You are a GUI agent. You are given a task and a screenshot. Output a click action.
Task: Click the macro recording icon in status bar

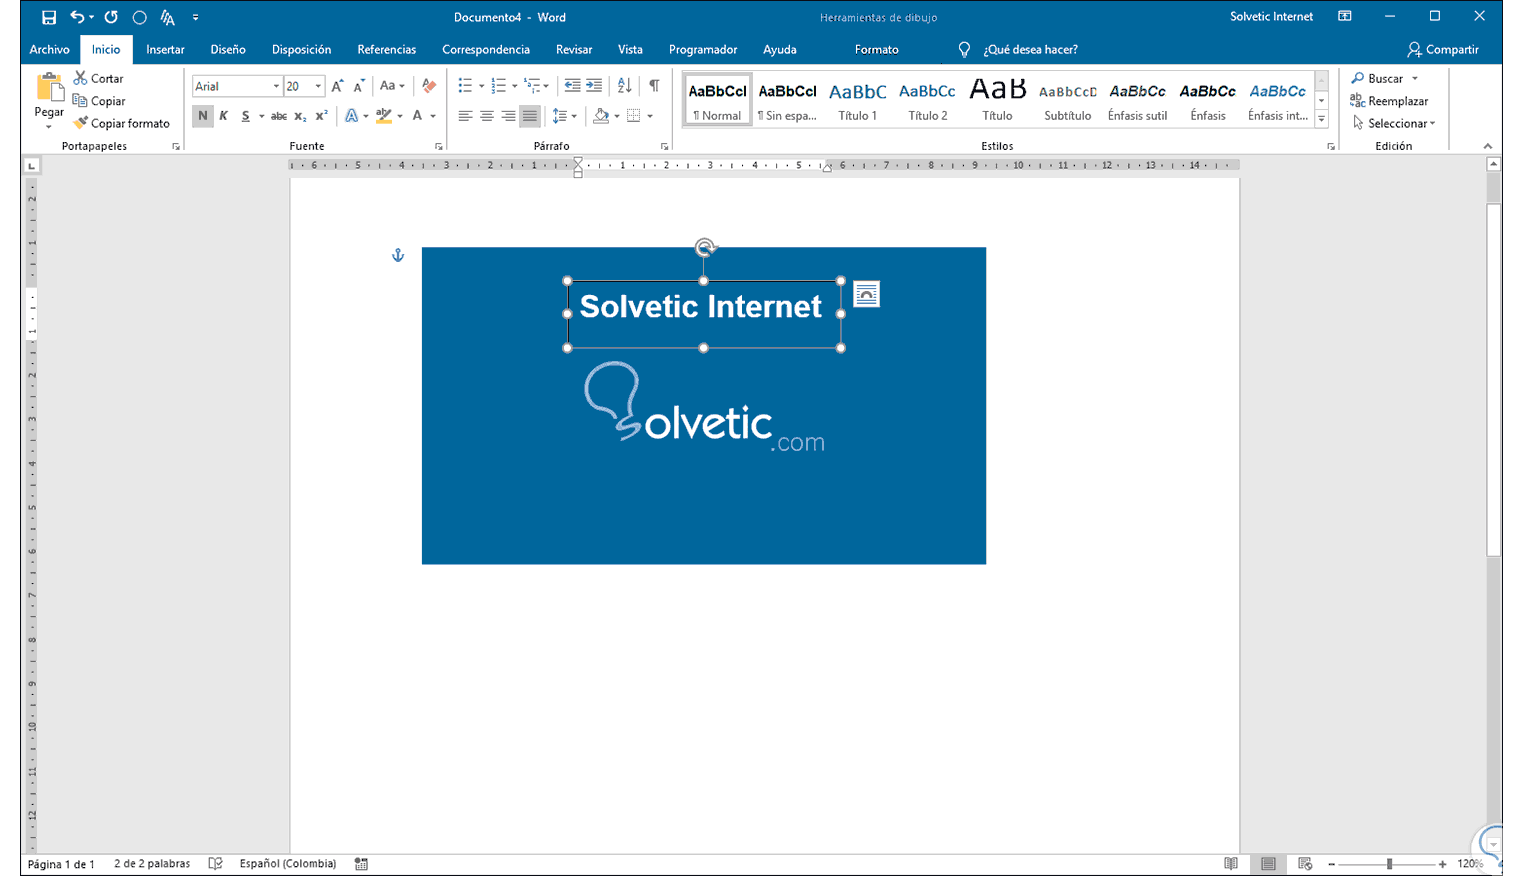point(361,864)
